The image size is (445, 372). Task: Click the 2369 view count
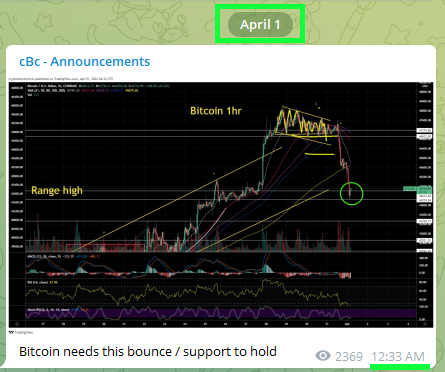[x=349, y=357]
